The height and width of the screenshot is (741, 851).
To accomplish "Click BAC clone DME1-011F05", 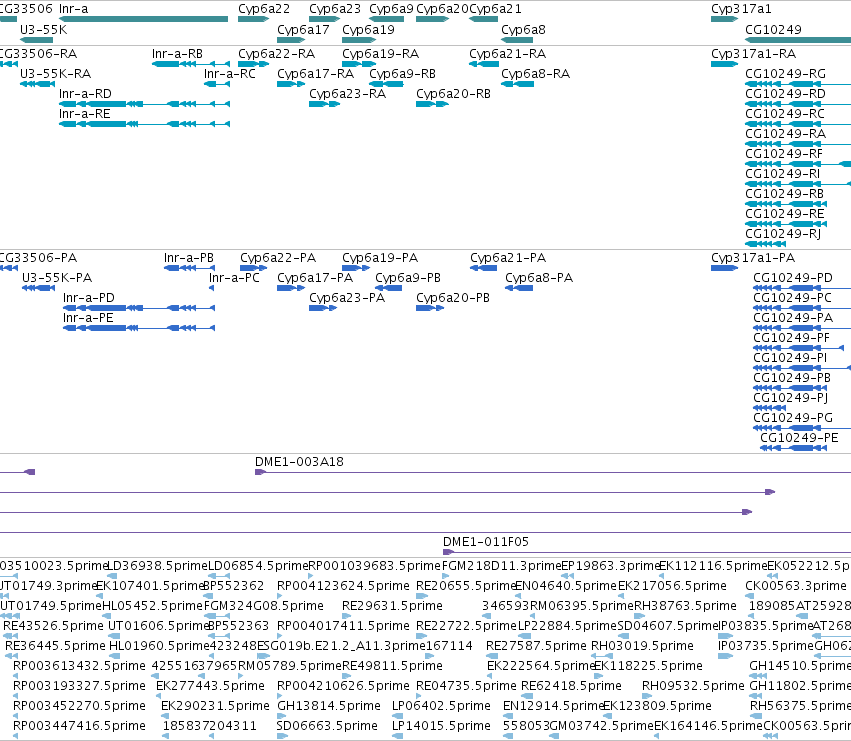I will coord(647,552).
